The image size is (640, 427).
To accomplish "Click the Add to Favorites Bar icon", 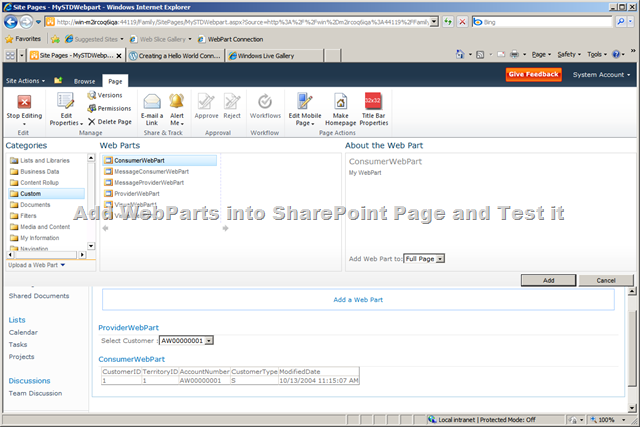I will click(56, 39).
